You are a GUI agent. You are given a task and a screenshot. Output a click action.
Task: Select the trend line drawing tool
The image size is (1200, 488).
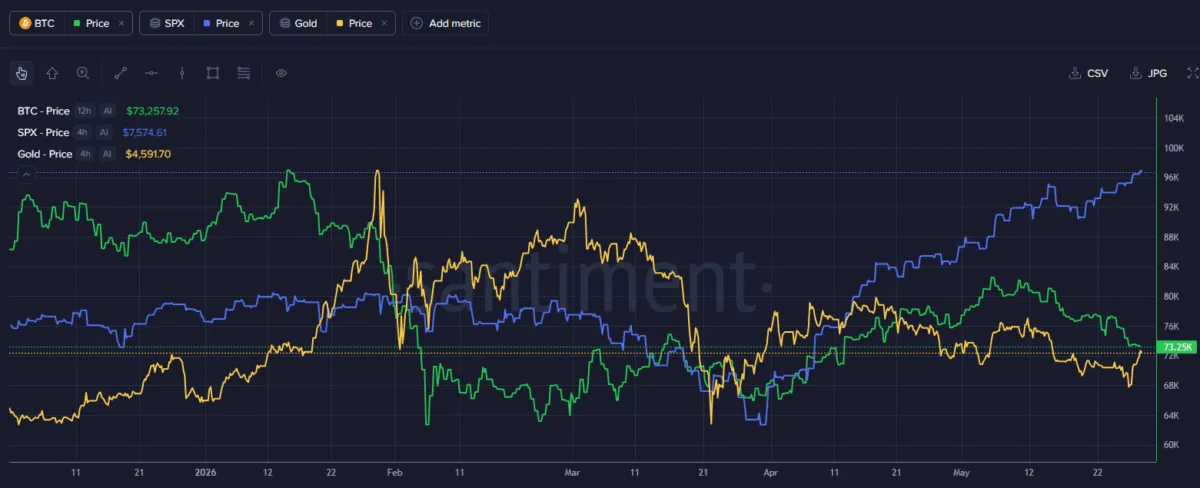(x=121, y=72)
